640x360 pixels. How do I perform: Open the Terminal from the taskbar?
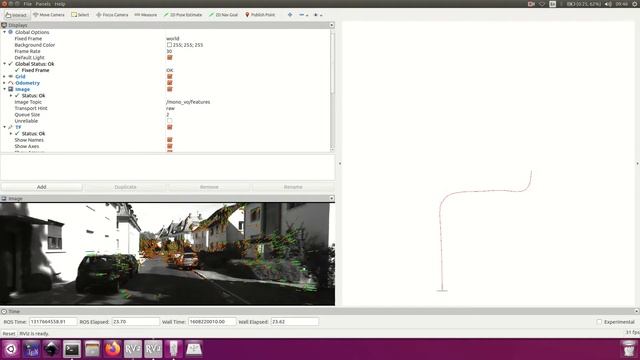[72, 349]
